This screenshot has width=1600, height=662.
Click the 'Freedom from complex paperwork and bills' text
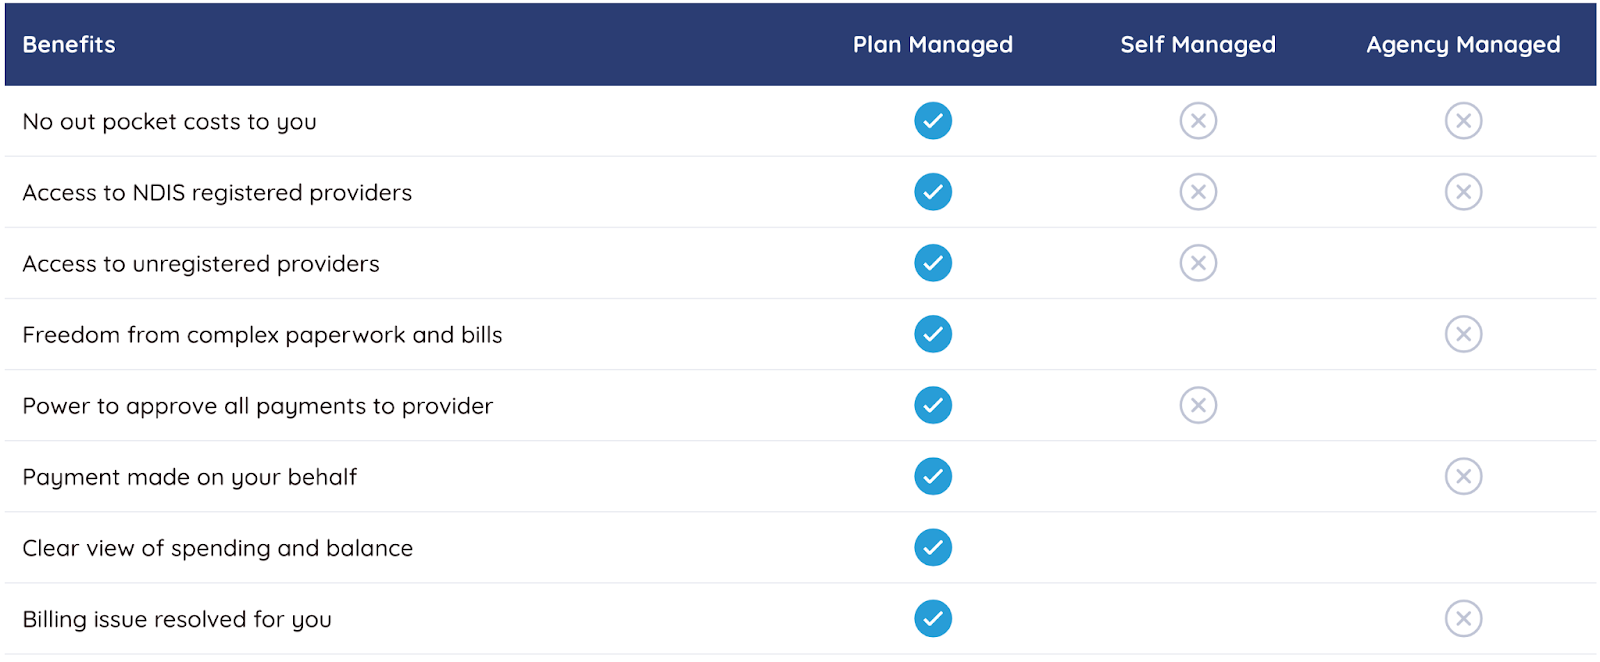point(262,335)
